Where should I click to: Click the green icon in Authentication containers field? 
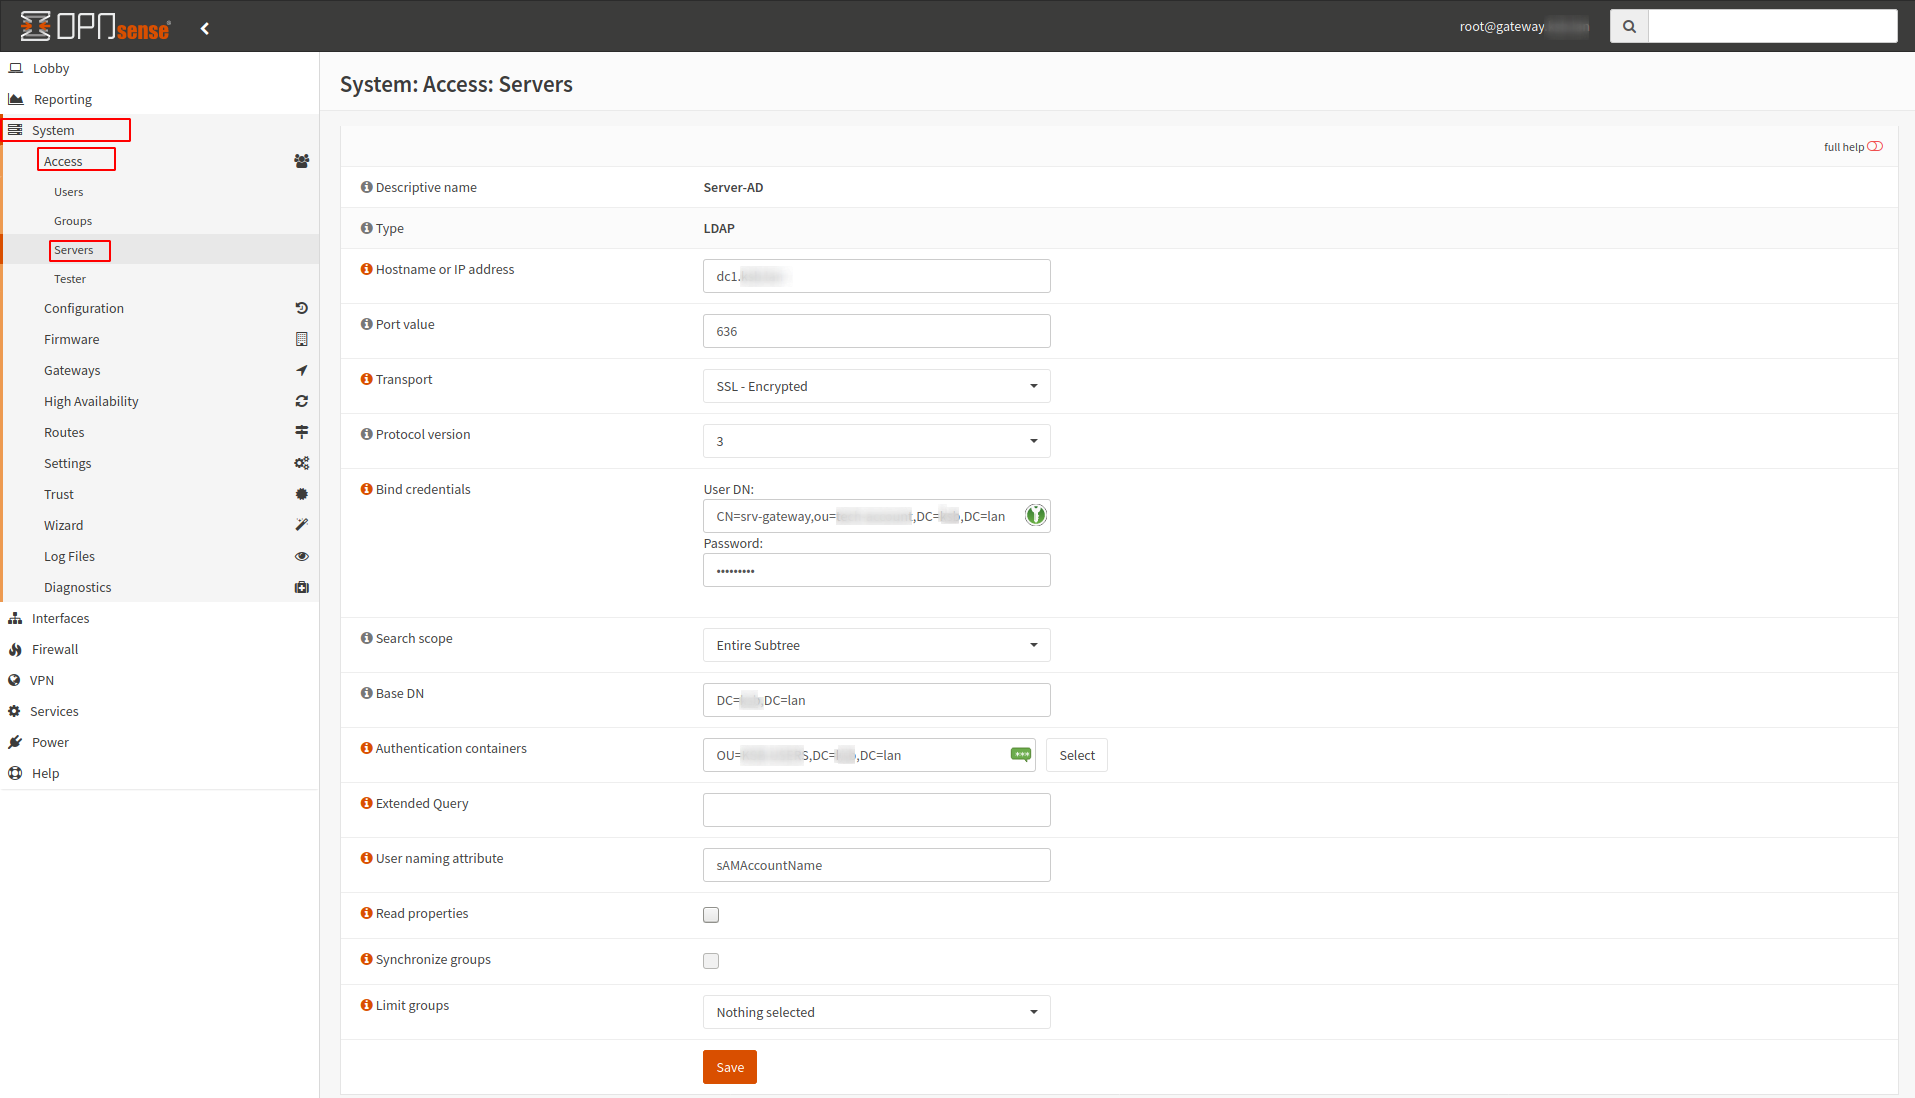[1020, 754]
